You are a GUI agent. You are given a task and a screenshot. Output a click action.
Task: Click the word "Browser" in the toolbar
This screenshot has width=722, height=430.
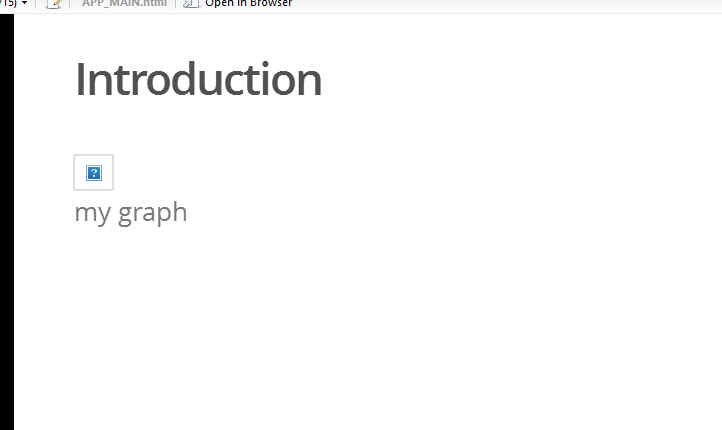[x=270, y=4]
